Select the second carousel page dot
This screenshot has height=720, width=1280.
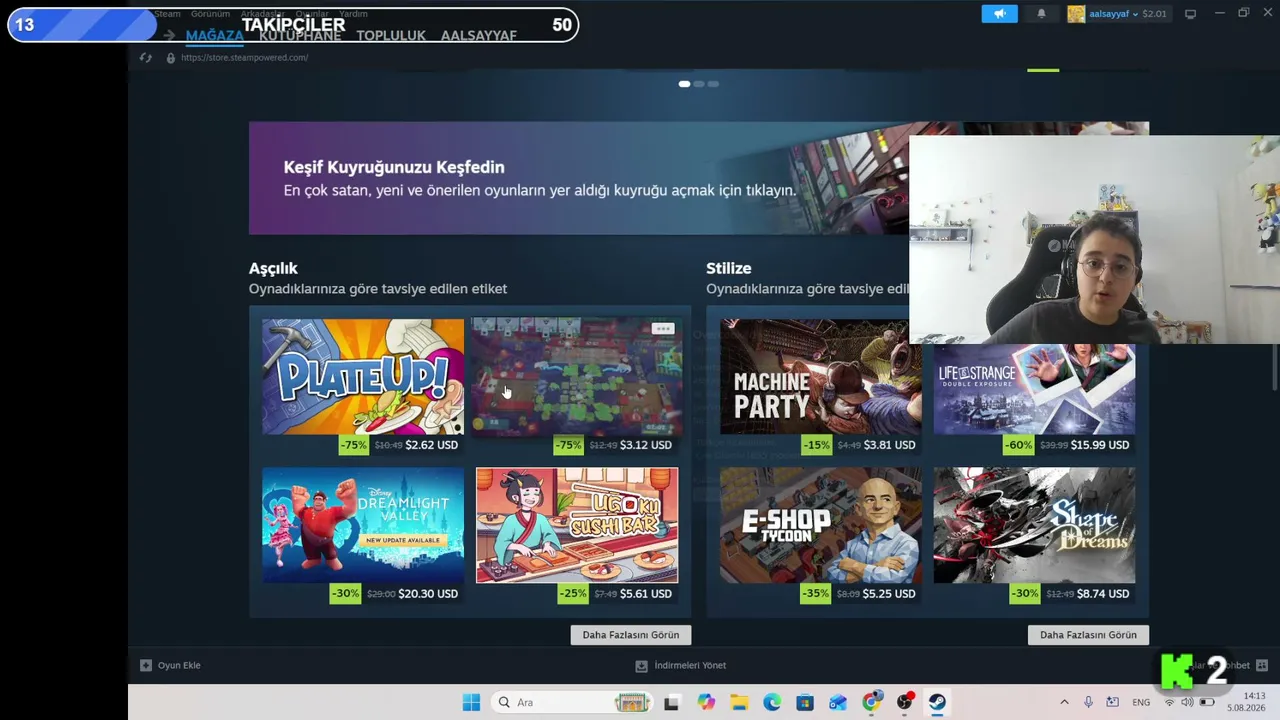coord(699,84)
